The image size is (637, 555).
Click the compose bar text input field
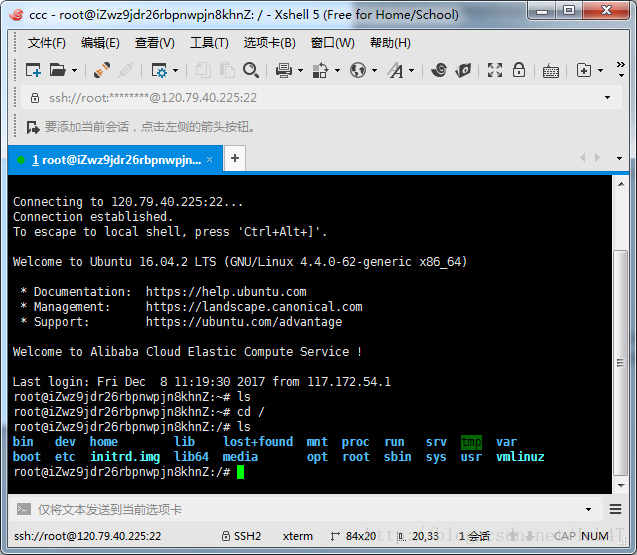tap(300, 509)
